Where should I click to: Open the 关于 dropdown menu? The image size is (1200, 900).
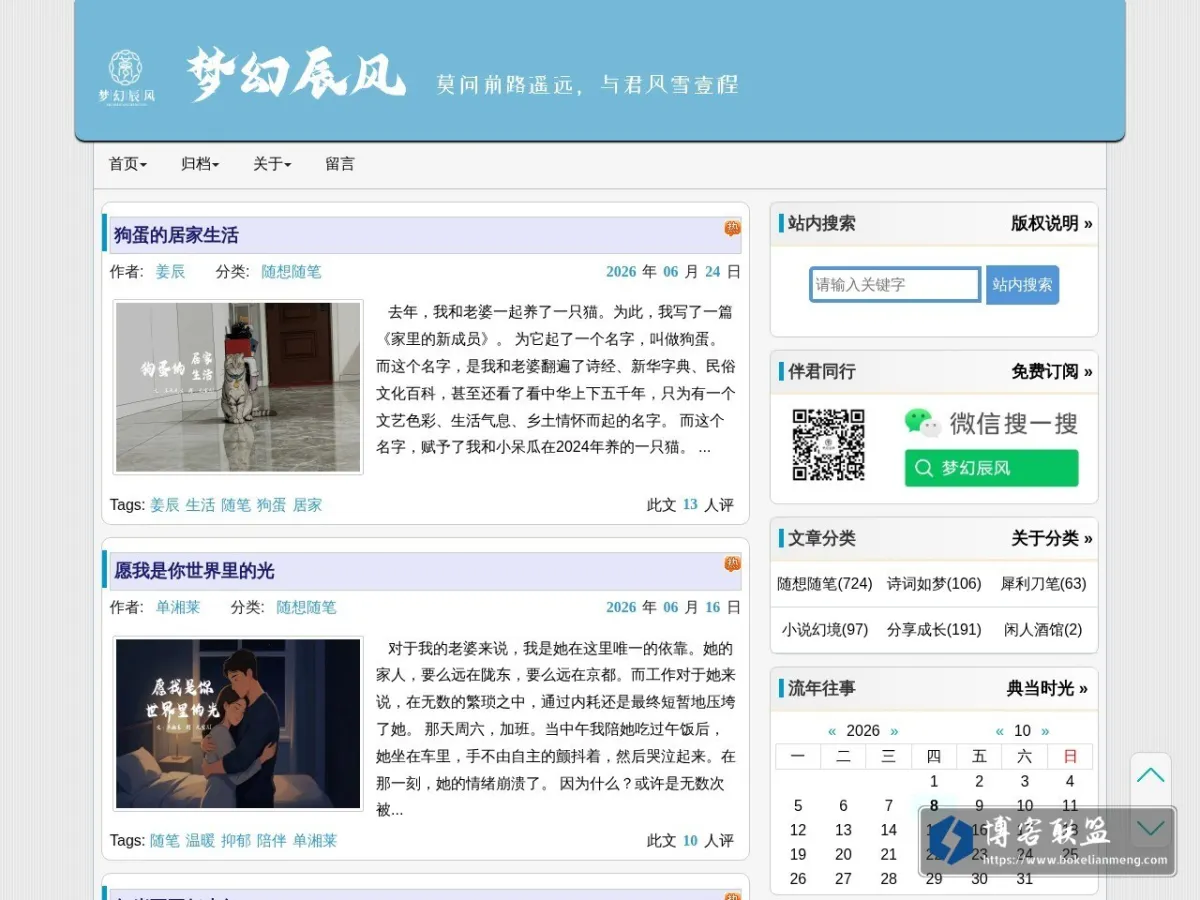[272, 164]
